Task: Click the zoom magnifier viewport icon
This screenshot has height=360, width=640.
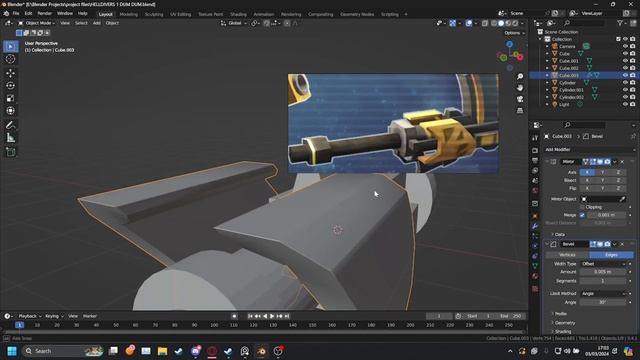Action: point(520,77)
